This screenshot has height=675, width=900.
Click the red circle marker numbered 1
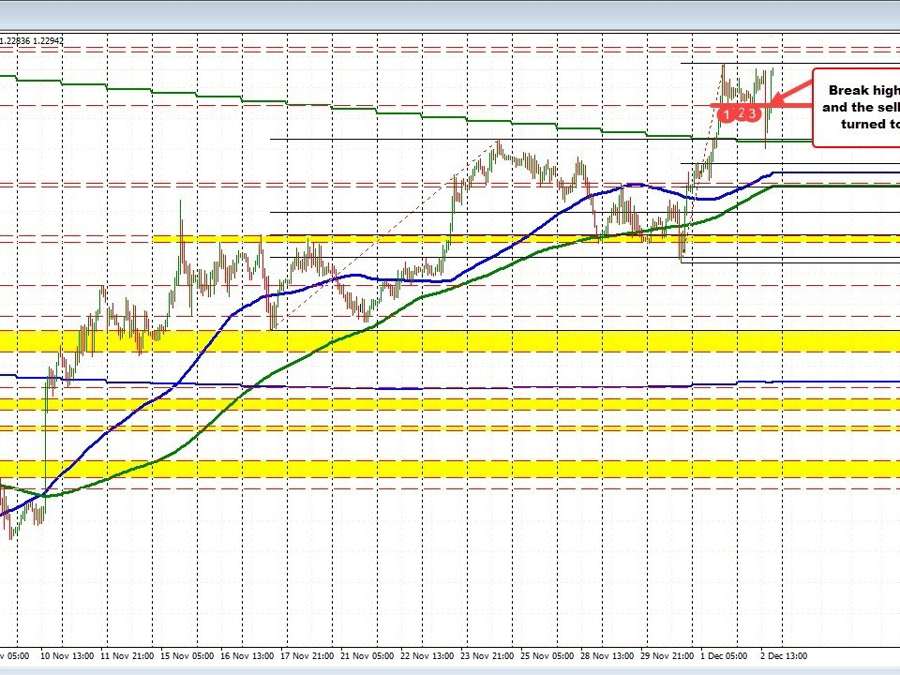[x=727, y=114]
